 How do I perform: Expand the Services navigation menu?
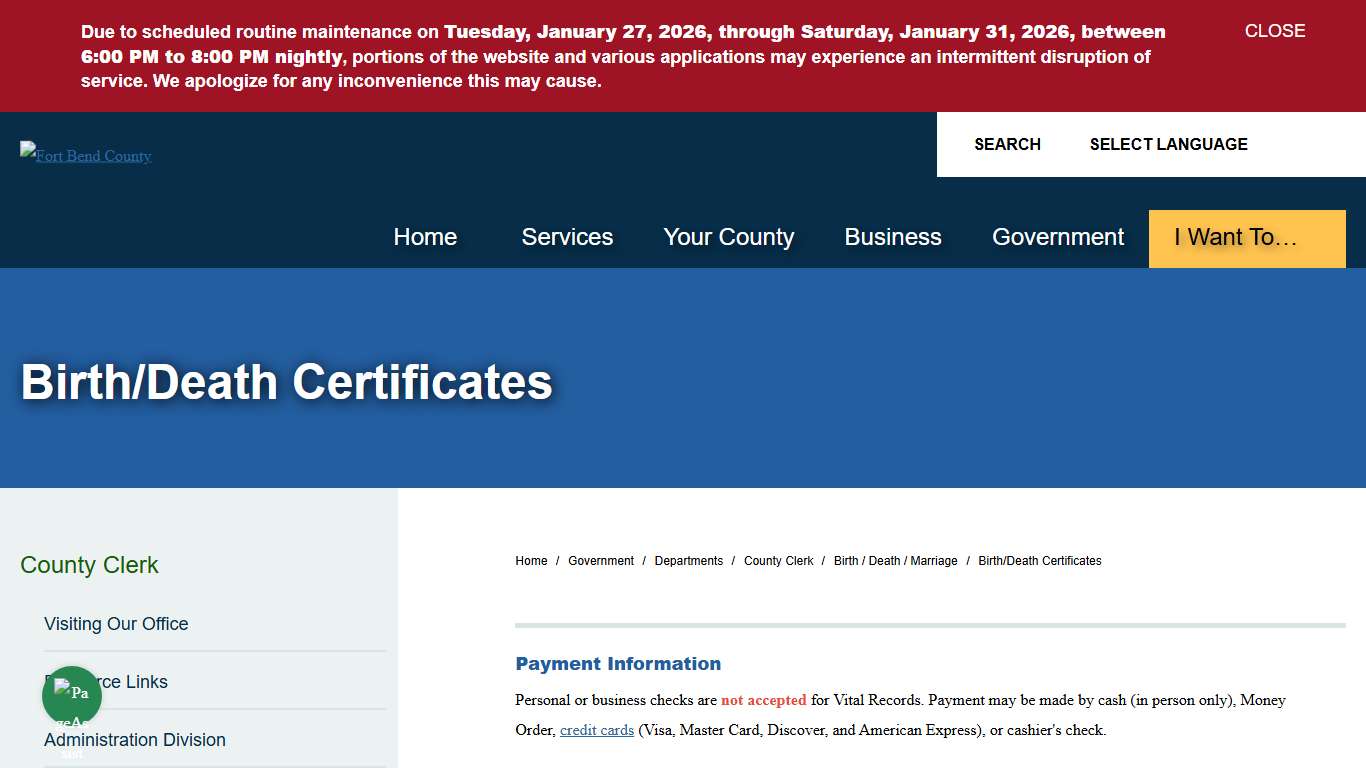click(x=567, y=237)
